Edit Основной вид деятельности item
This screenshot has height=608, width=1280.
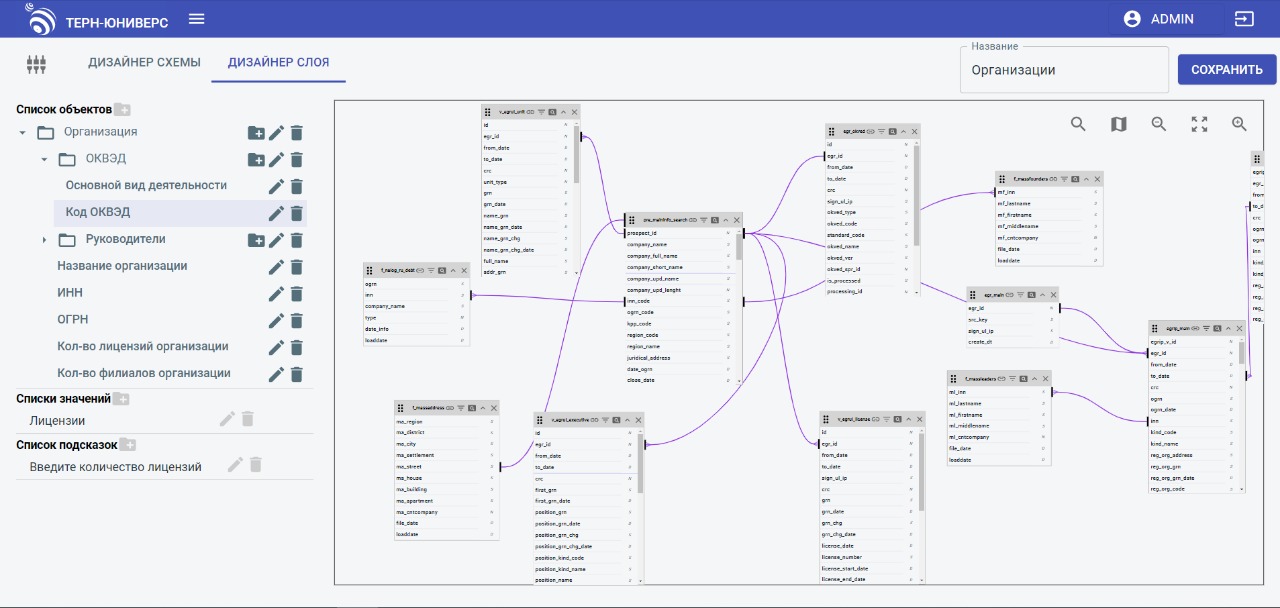276,186
